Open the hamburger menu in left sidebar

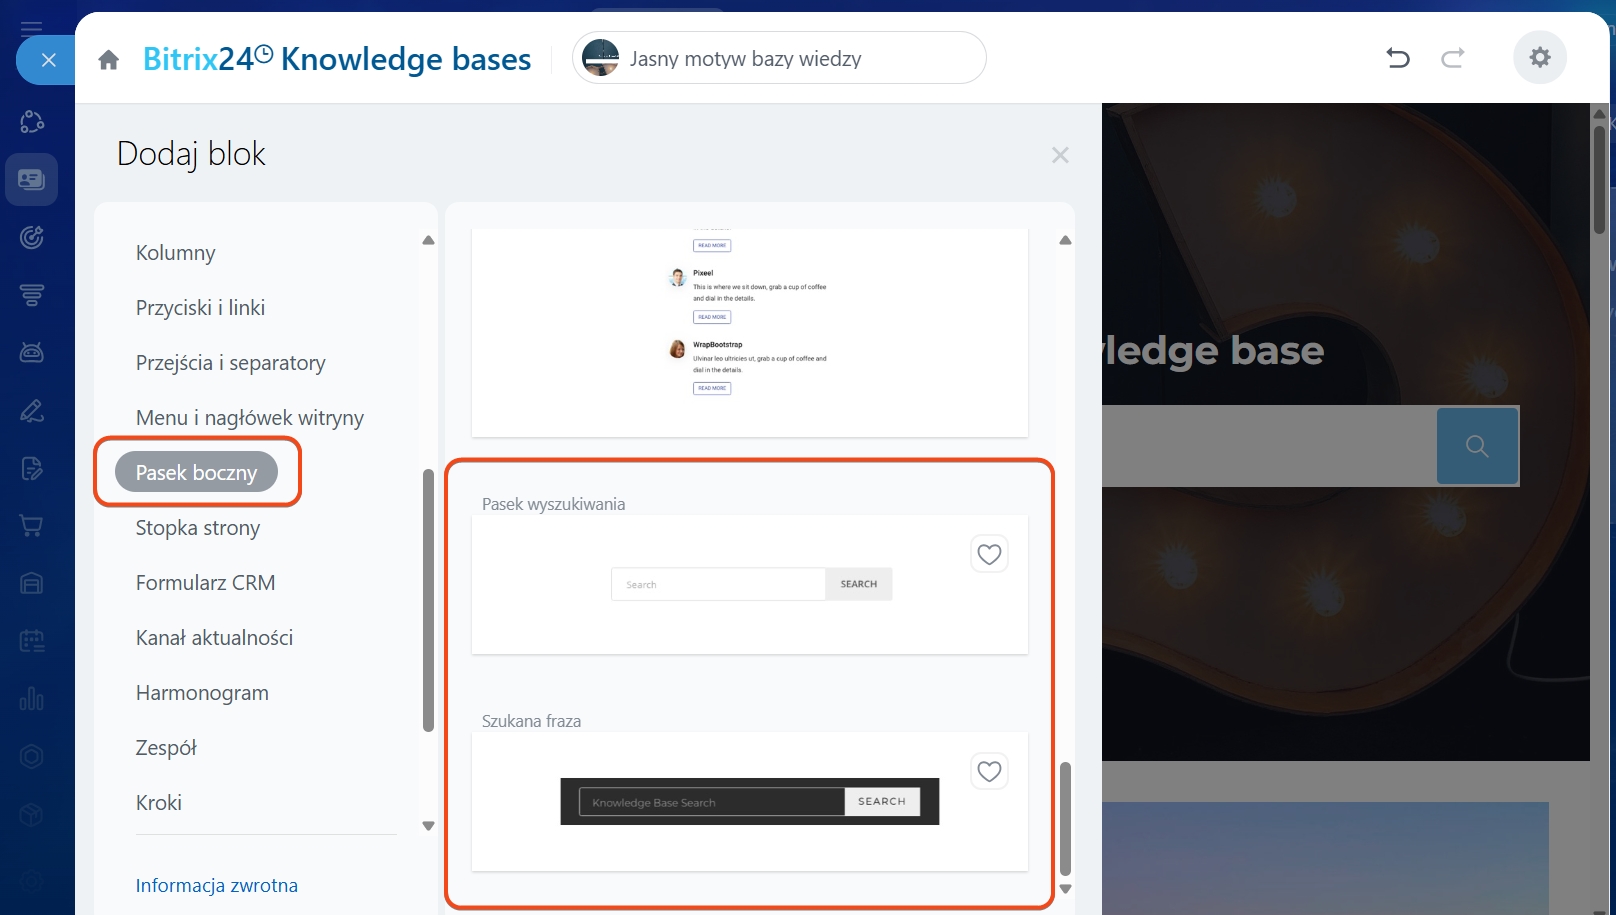32,28
